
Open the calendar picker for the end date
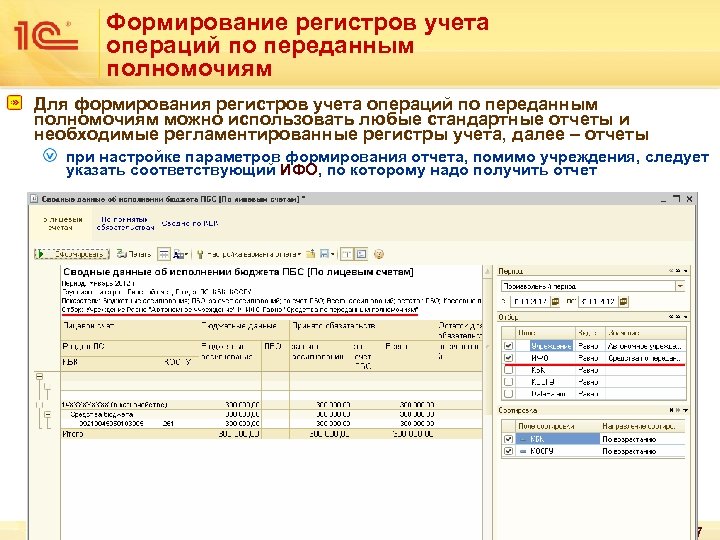click(624, 302)
